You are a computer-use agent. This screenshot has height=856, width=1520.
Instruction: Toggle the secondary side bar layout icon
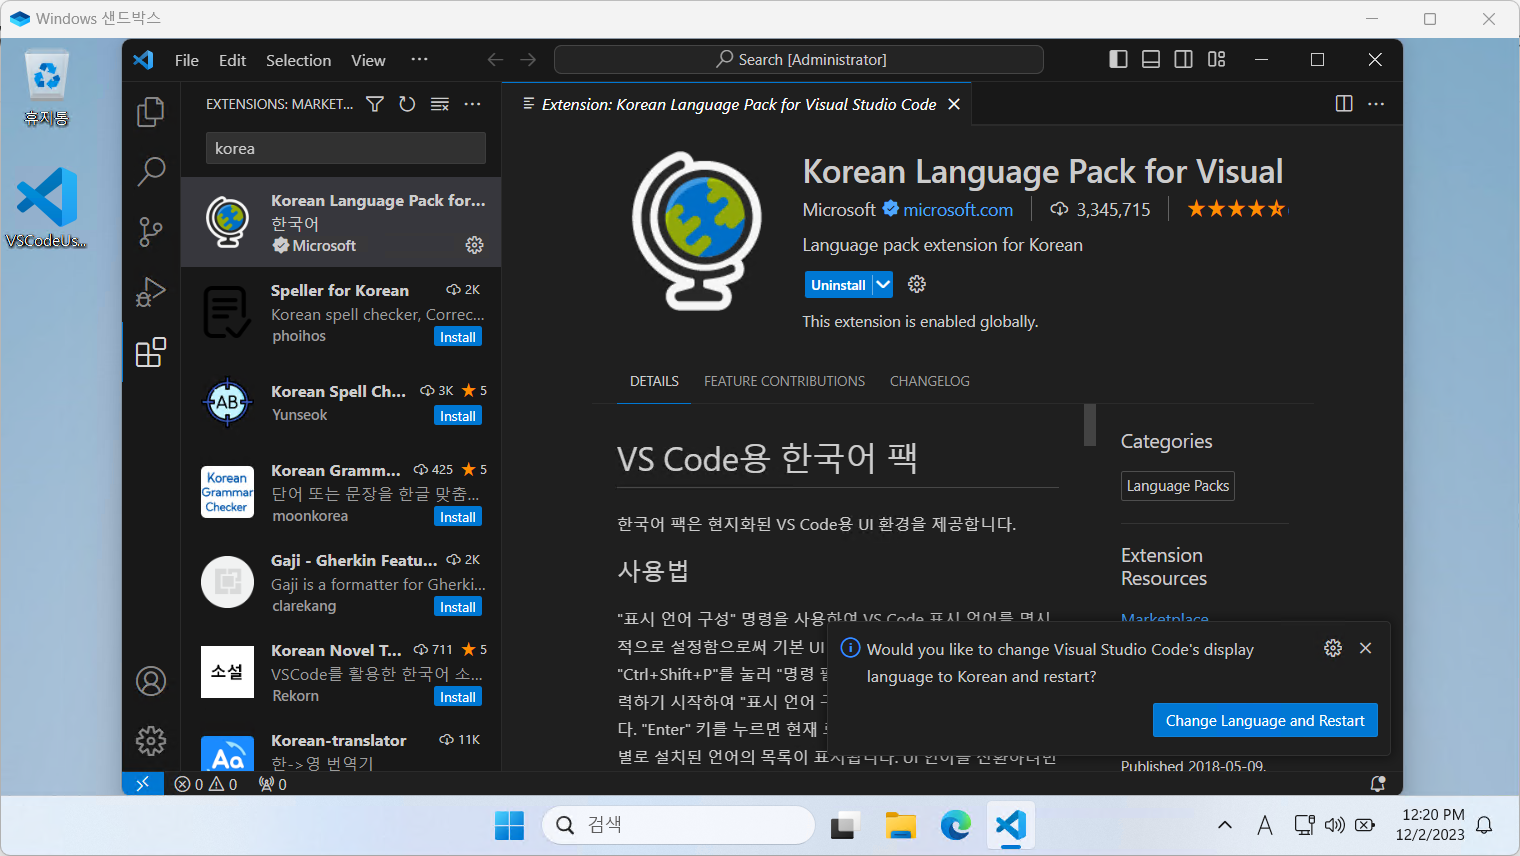point(1184,59)
